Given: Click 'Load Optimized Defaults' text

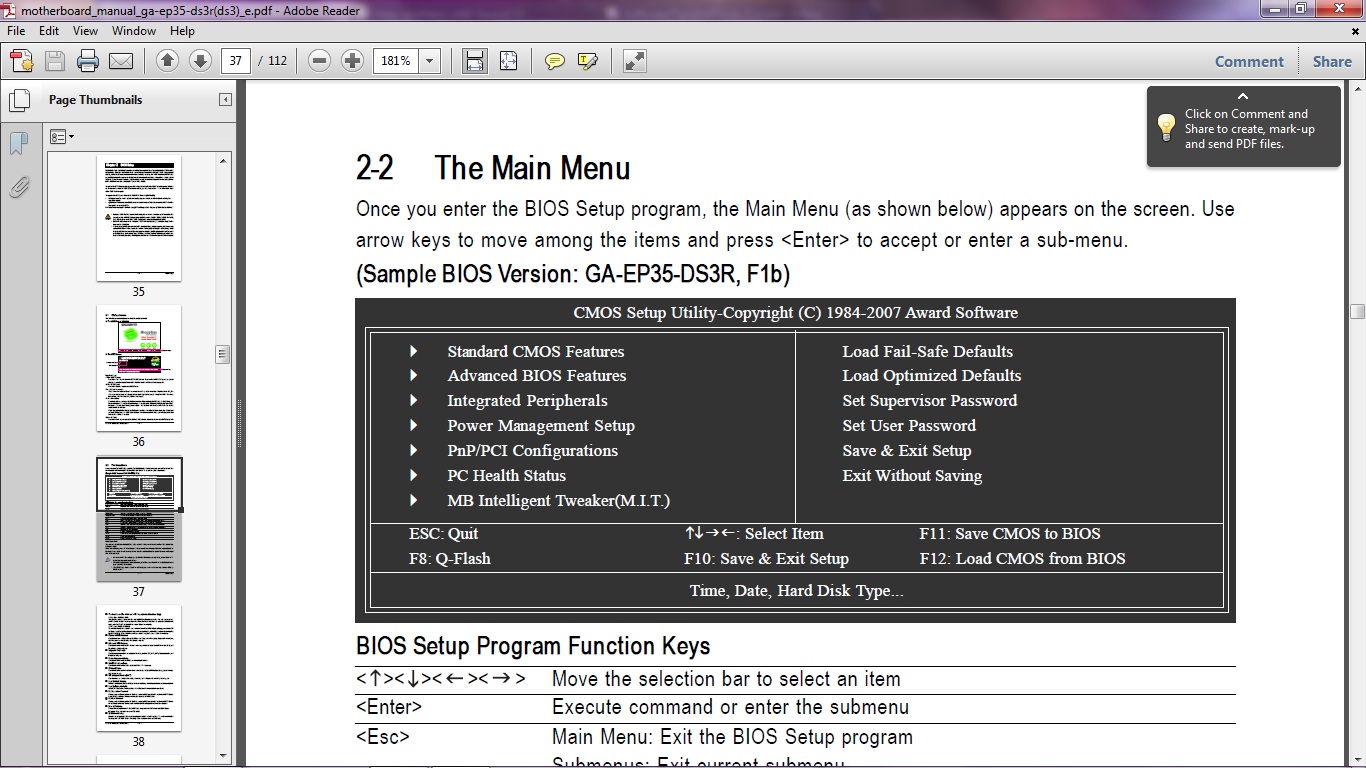Looking at the screenshot, I should pyautogui.click(x=932, y=376).
